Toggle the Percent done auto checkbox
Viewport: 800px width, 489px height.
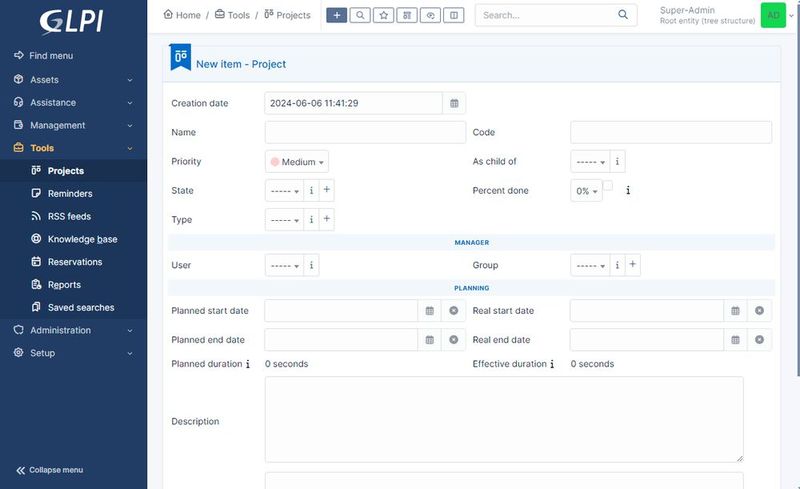point(608,185)
